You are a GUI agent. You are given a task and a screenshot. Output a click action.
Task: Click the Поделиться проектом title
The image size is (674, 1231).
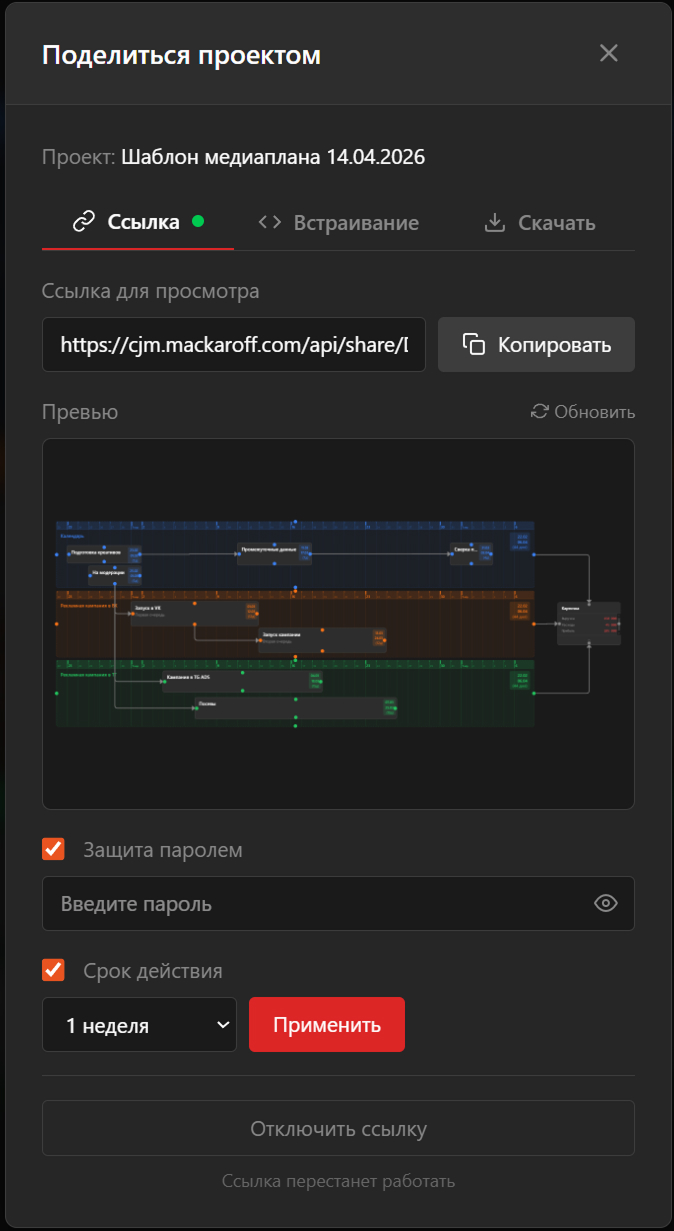pyautogui.click(x=181, y=55)
